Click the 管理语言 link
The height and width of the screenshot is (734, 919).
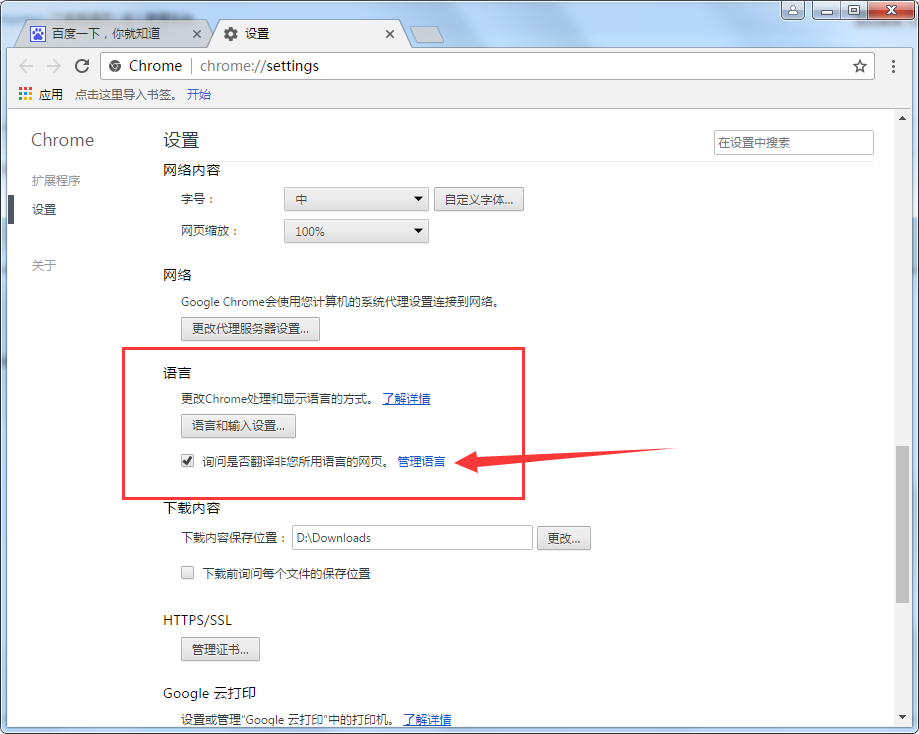[x=420, y=461]
